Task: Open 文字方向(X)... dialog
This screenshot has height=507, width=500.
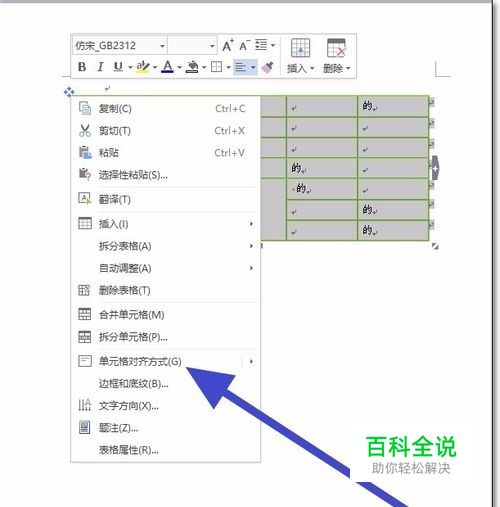Action: pos(165,406)
